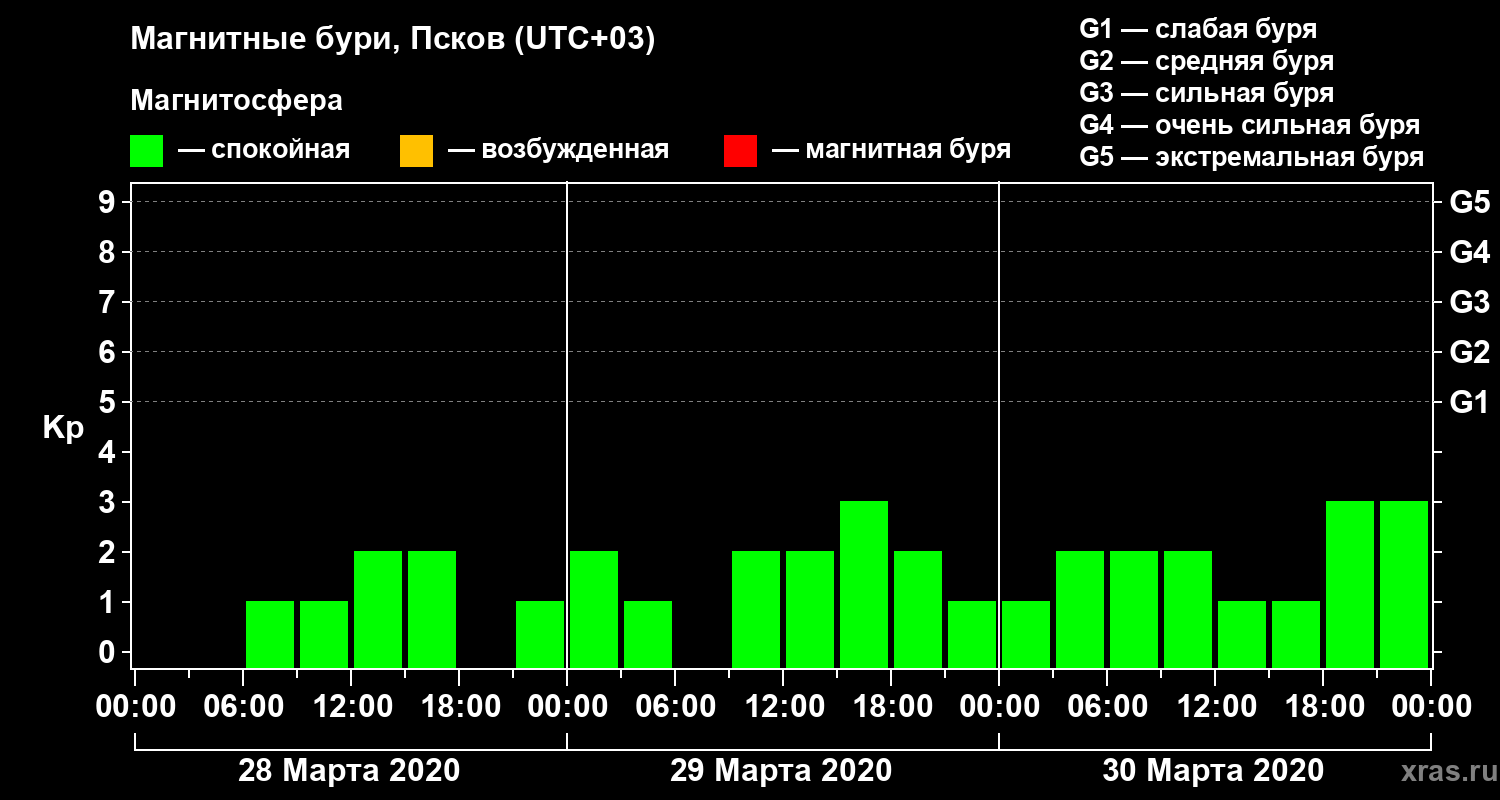Click the 'G4 — очень сильная буря' legend line
This screenshot has width=1500, height=800.
[1249, 125]
